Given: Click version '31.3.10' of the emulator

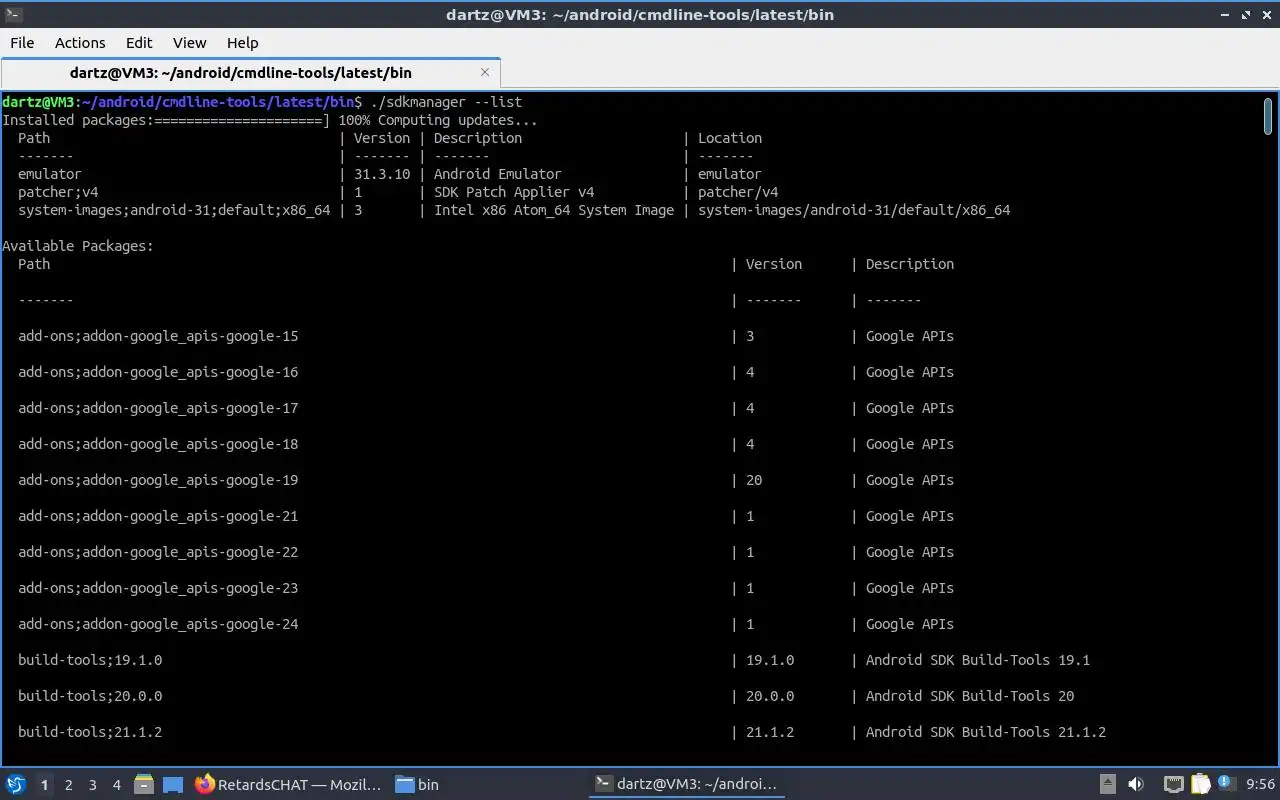Looking at the screenshot, I should point(382,174).
